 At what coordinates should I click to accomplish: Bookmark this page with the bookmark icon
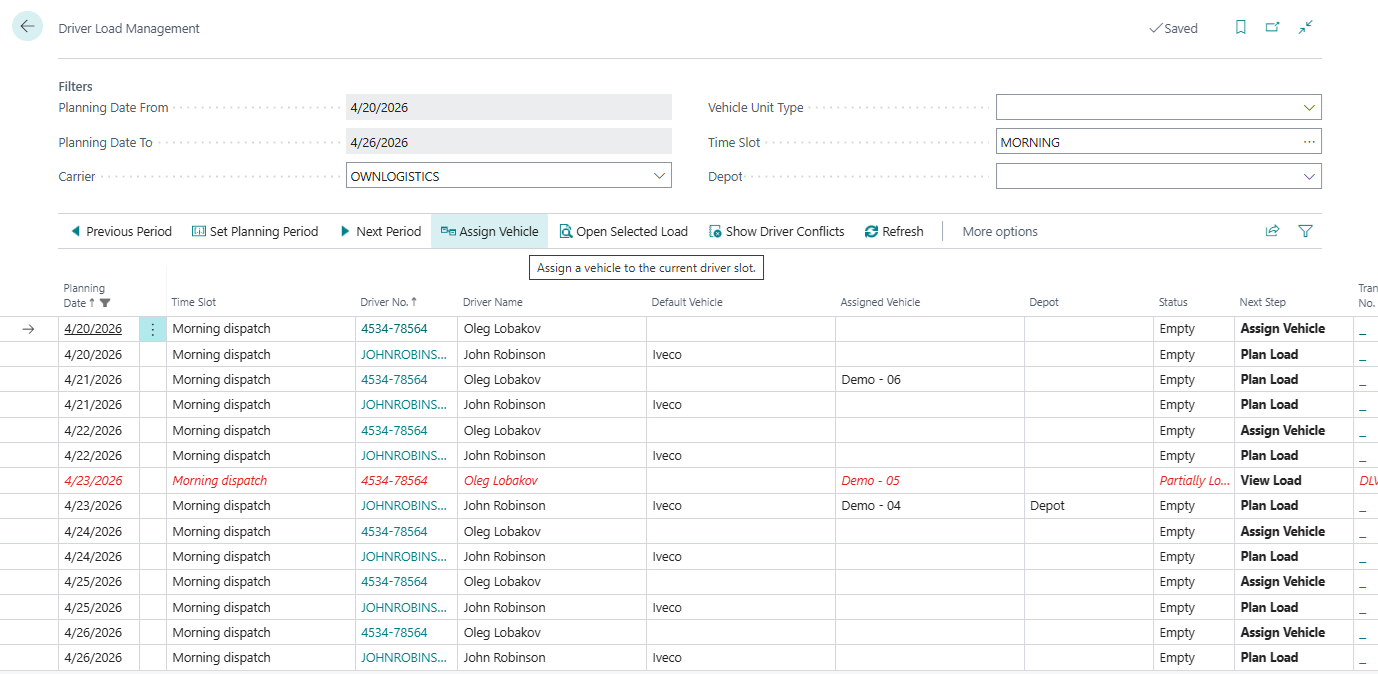click(x=1240, y=27)
